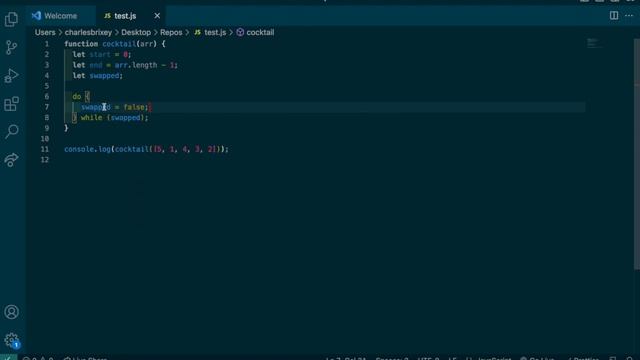
Task: Click the 'end' variable on line 3
Action: click(x=96, y=65)
